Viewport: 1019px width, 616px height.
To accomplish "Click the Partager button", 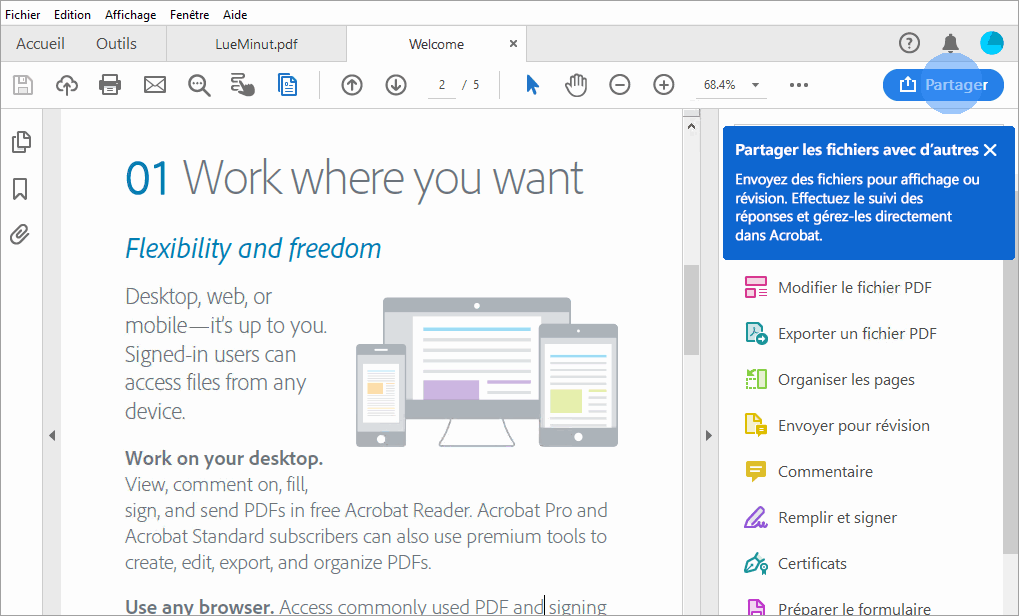I will click(x=943, y=85).
